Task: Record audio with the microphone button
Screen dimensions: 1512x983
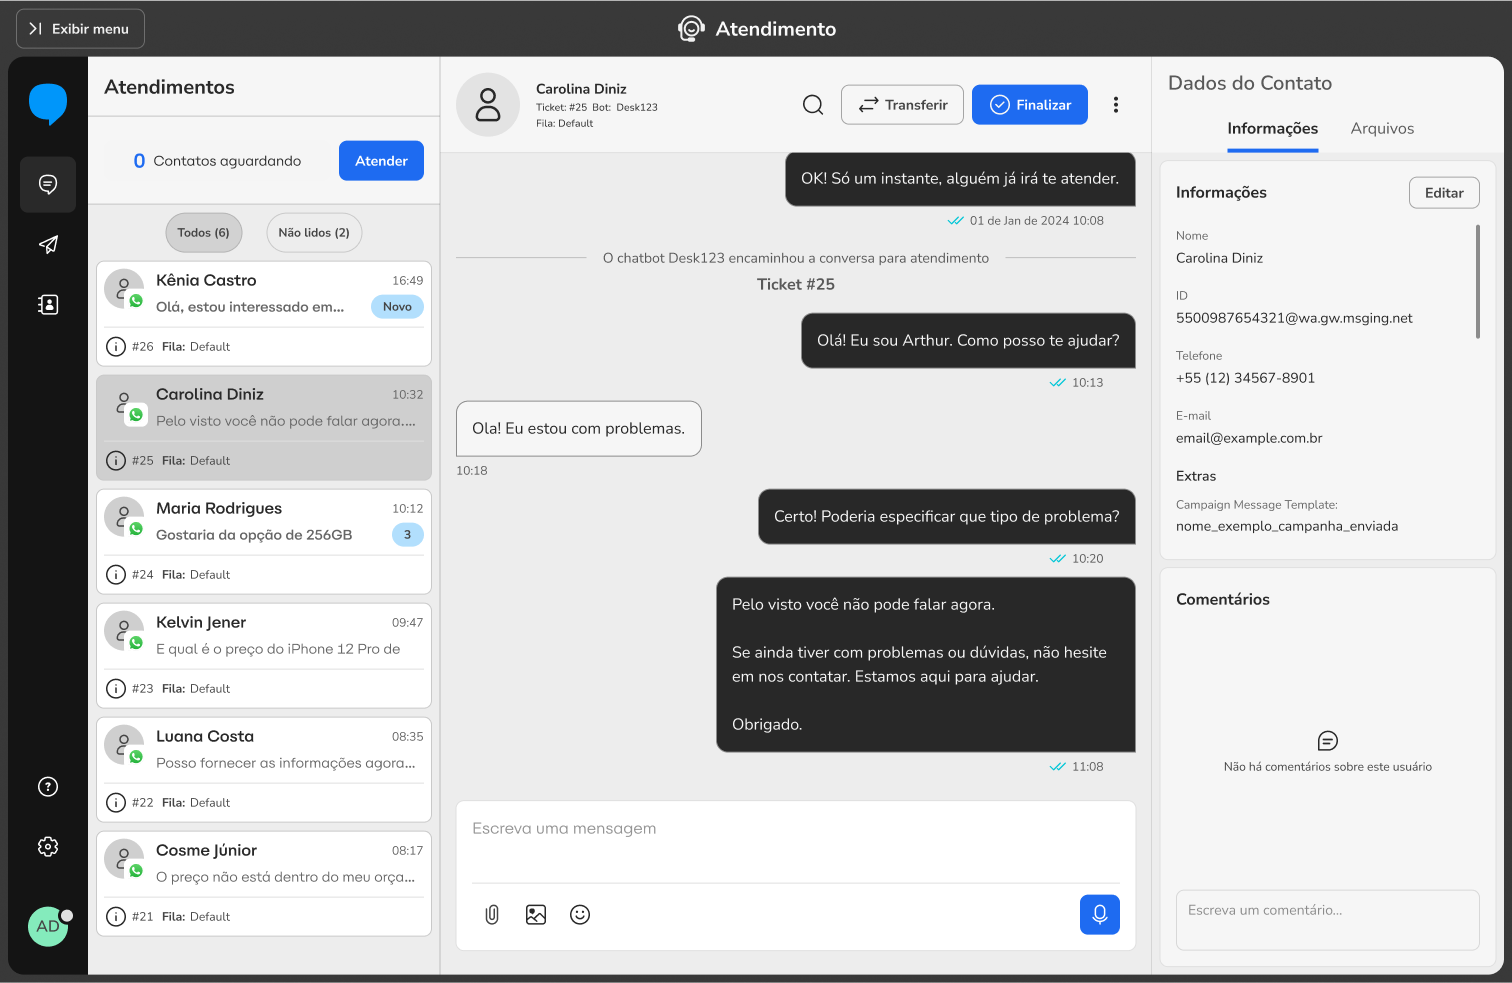Action: (1099, 914)
